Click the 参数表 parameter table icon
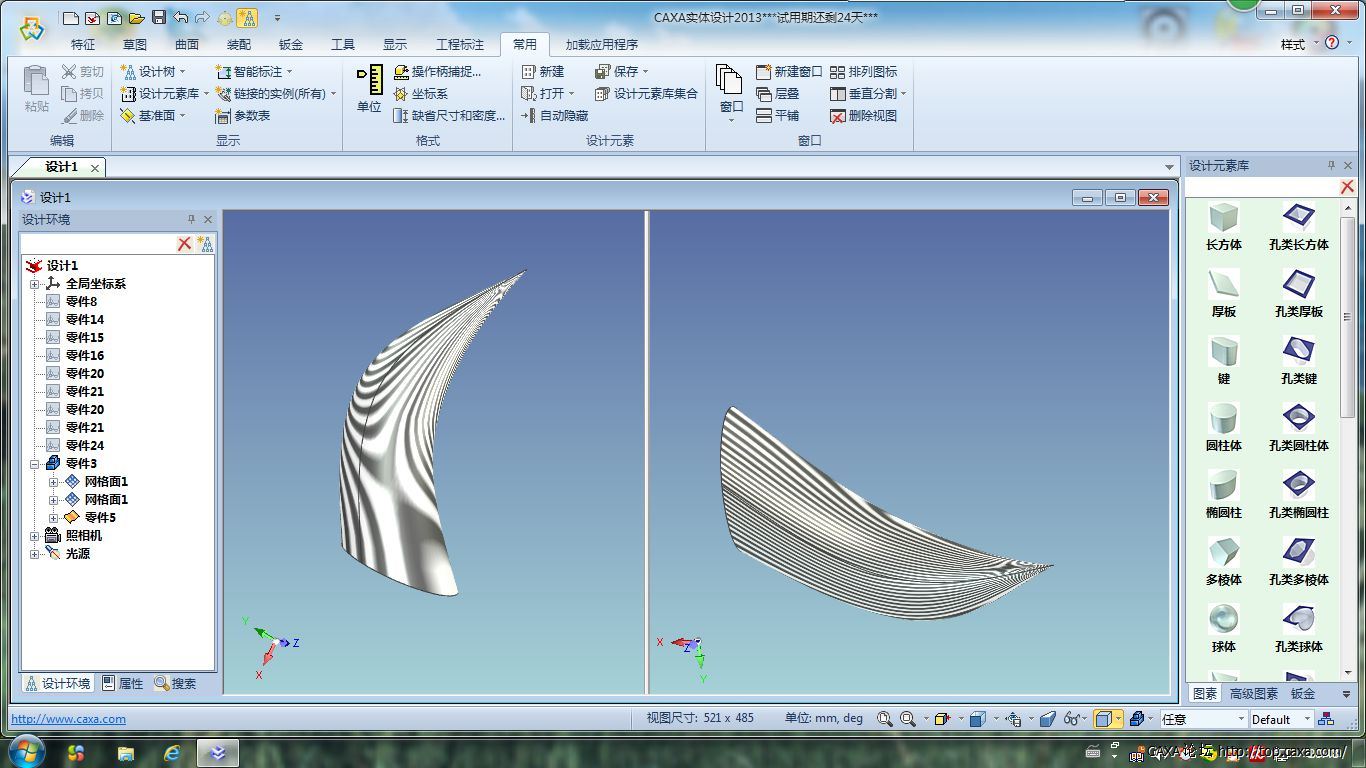The height and width of the screenshot is (768, 1366). tap(224, 116)
